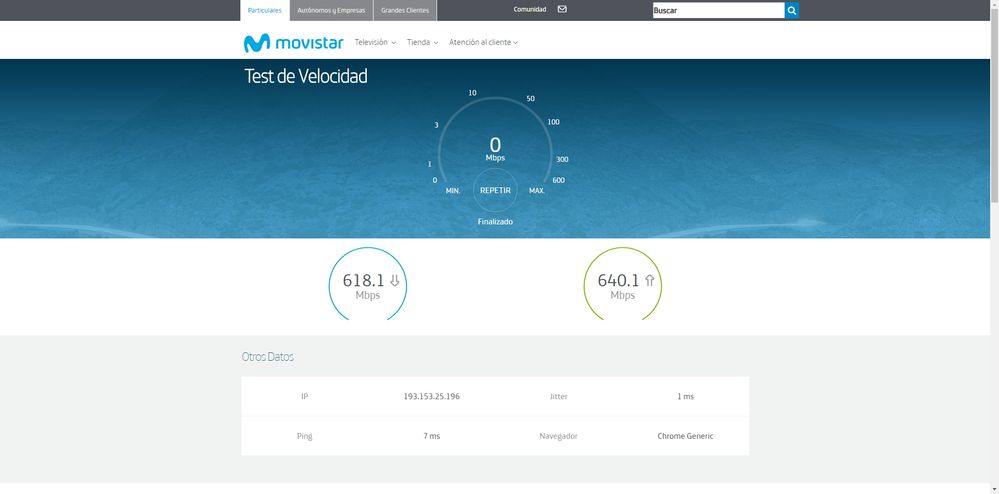Screen dimensions: 999x494
Task: Click the download arrow next to 618.1
Action: click(395, 281)
